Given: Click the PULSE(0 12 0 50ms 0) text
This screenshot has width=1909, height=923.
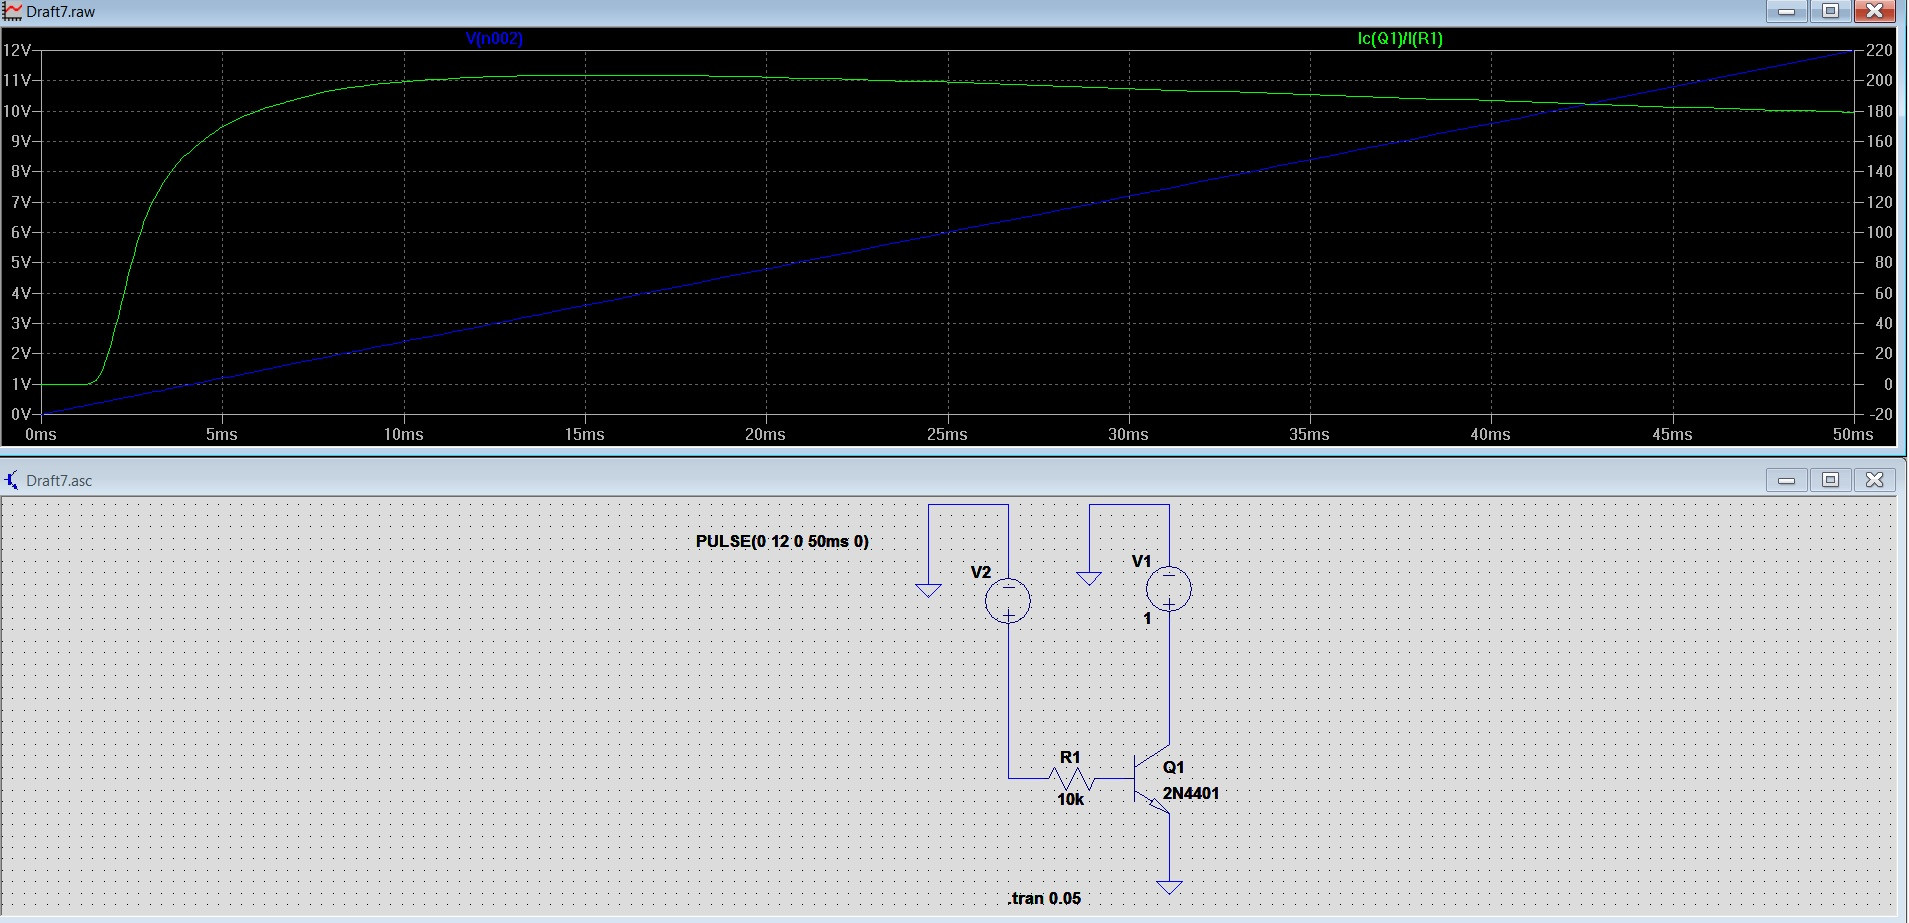Looking at the screenshot, I should (782, 541).
